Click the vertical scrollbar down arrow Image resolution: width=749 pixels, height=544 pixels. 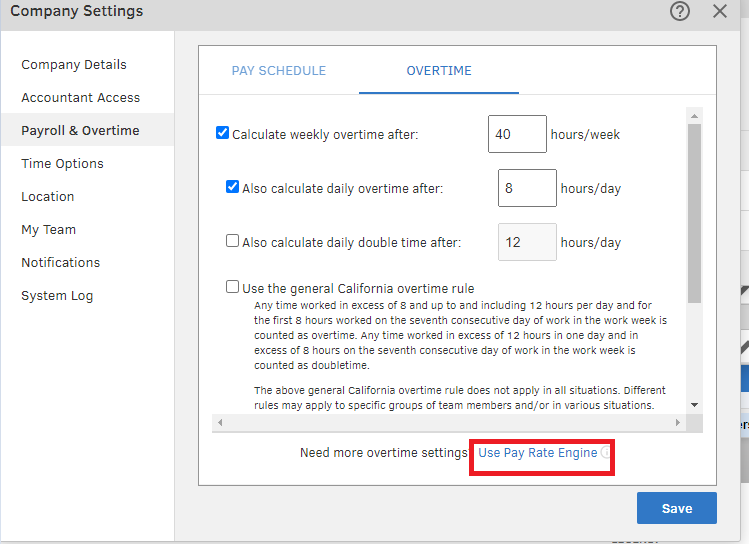coord(695,404)
